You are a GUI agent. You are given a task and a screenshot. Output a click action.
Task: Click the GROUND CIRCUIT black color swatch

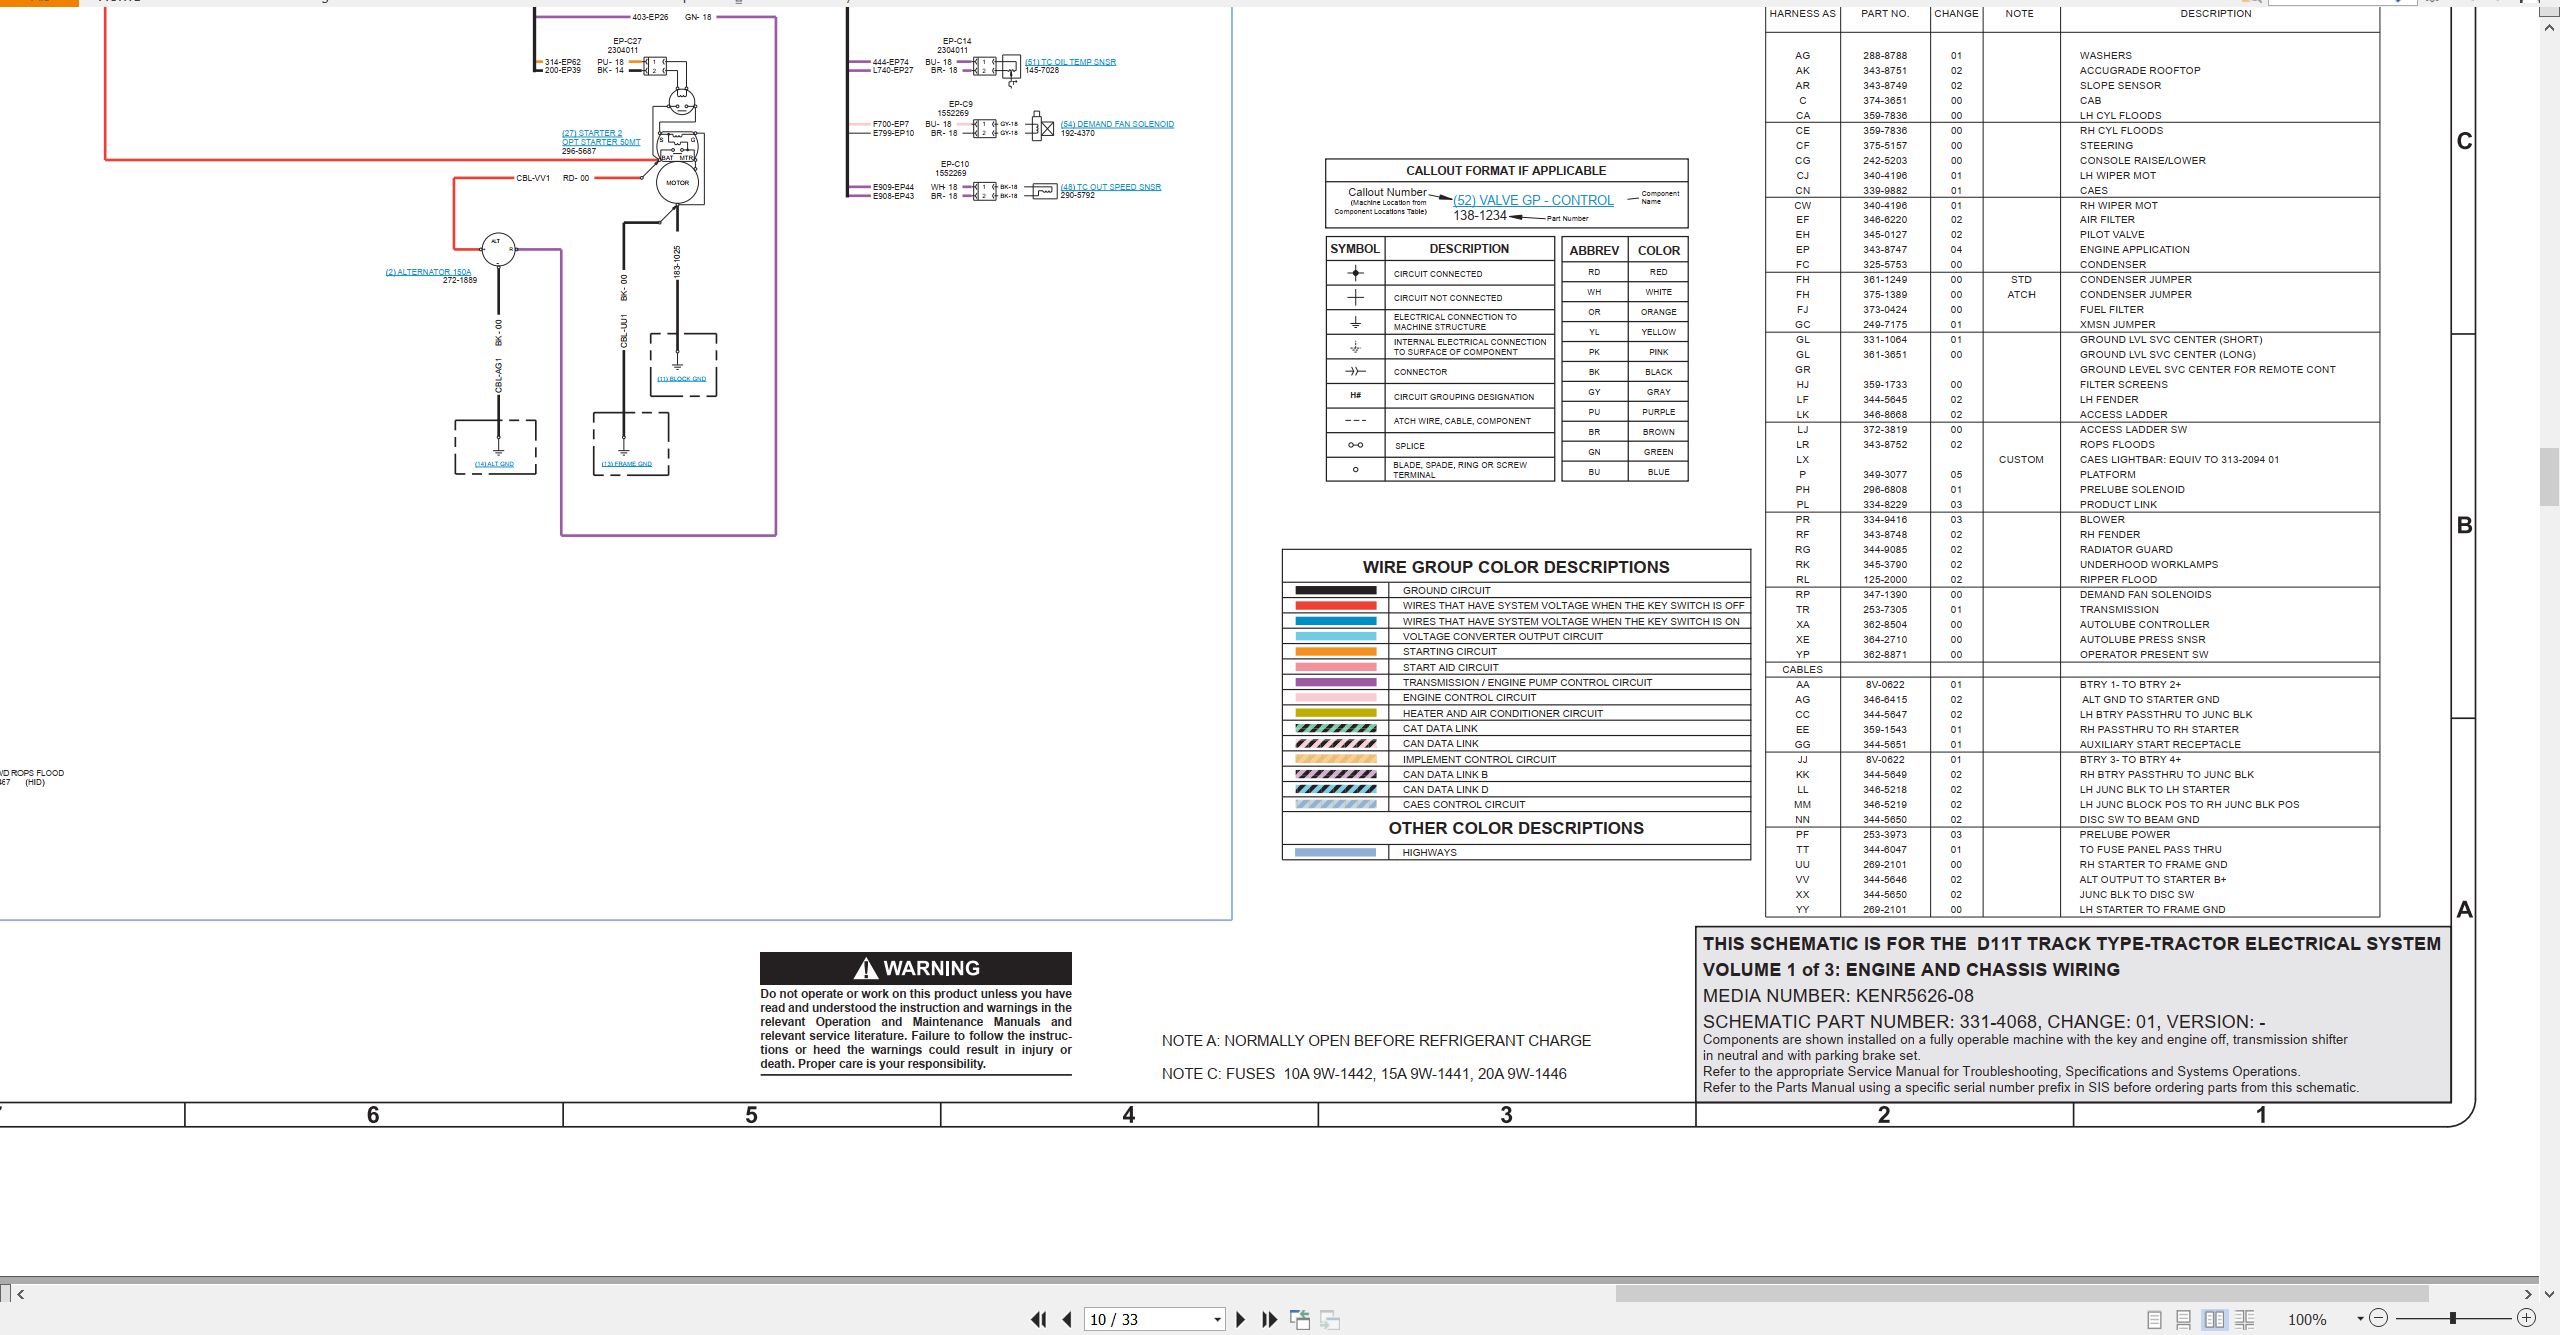[1335, 590]
